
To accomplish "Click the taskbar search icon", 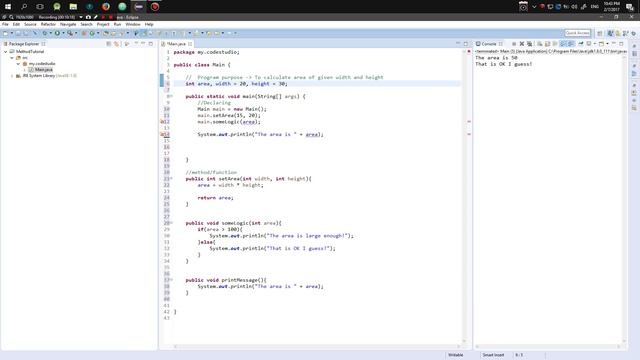I will click(x=24, y=7).
